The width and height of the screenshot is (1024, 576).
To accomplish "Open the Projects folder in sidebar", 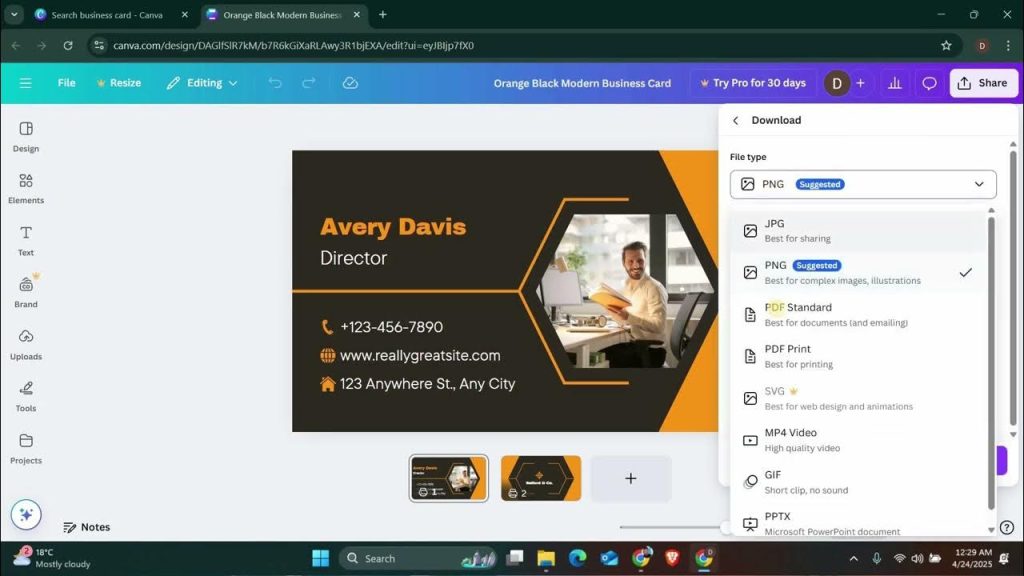I will (x=26, y=447).
